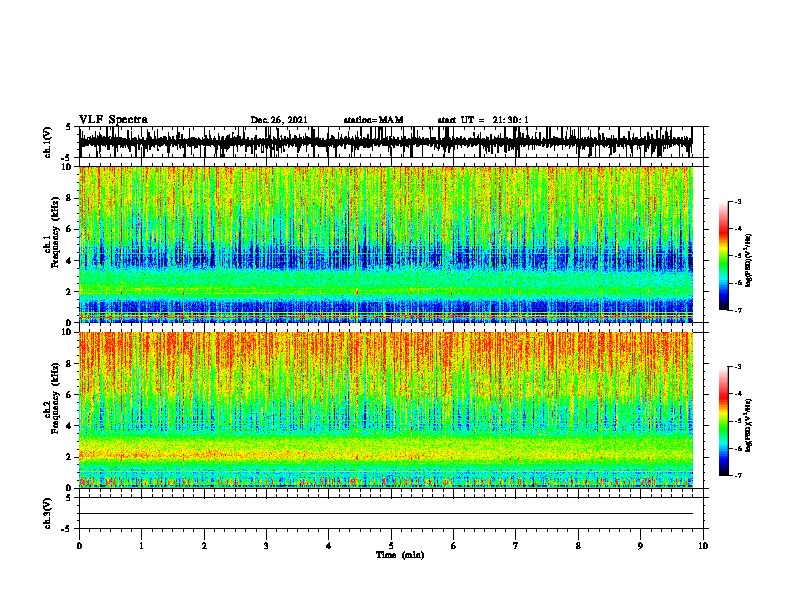Click the ch.1 "Frequency (kHz)" axis label
The width and height of the screenshot is (792, 612).
[x=55, y=232]
